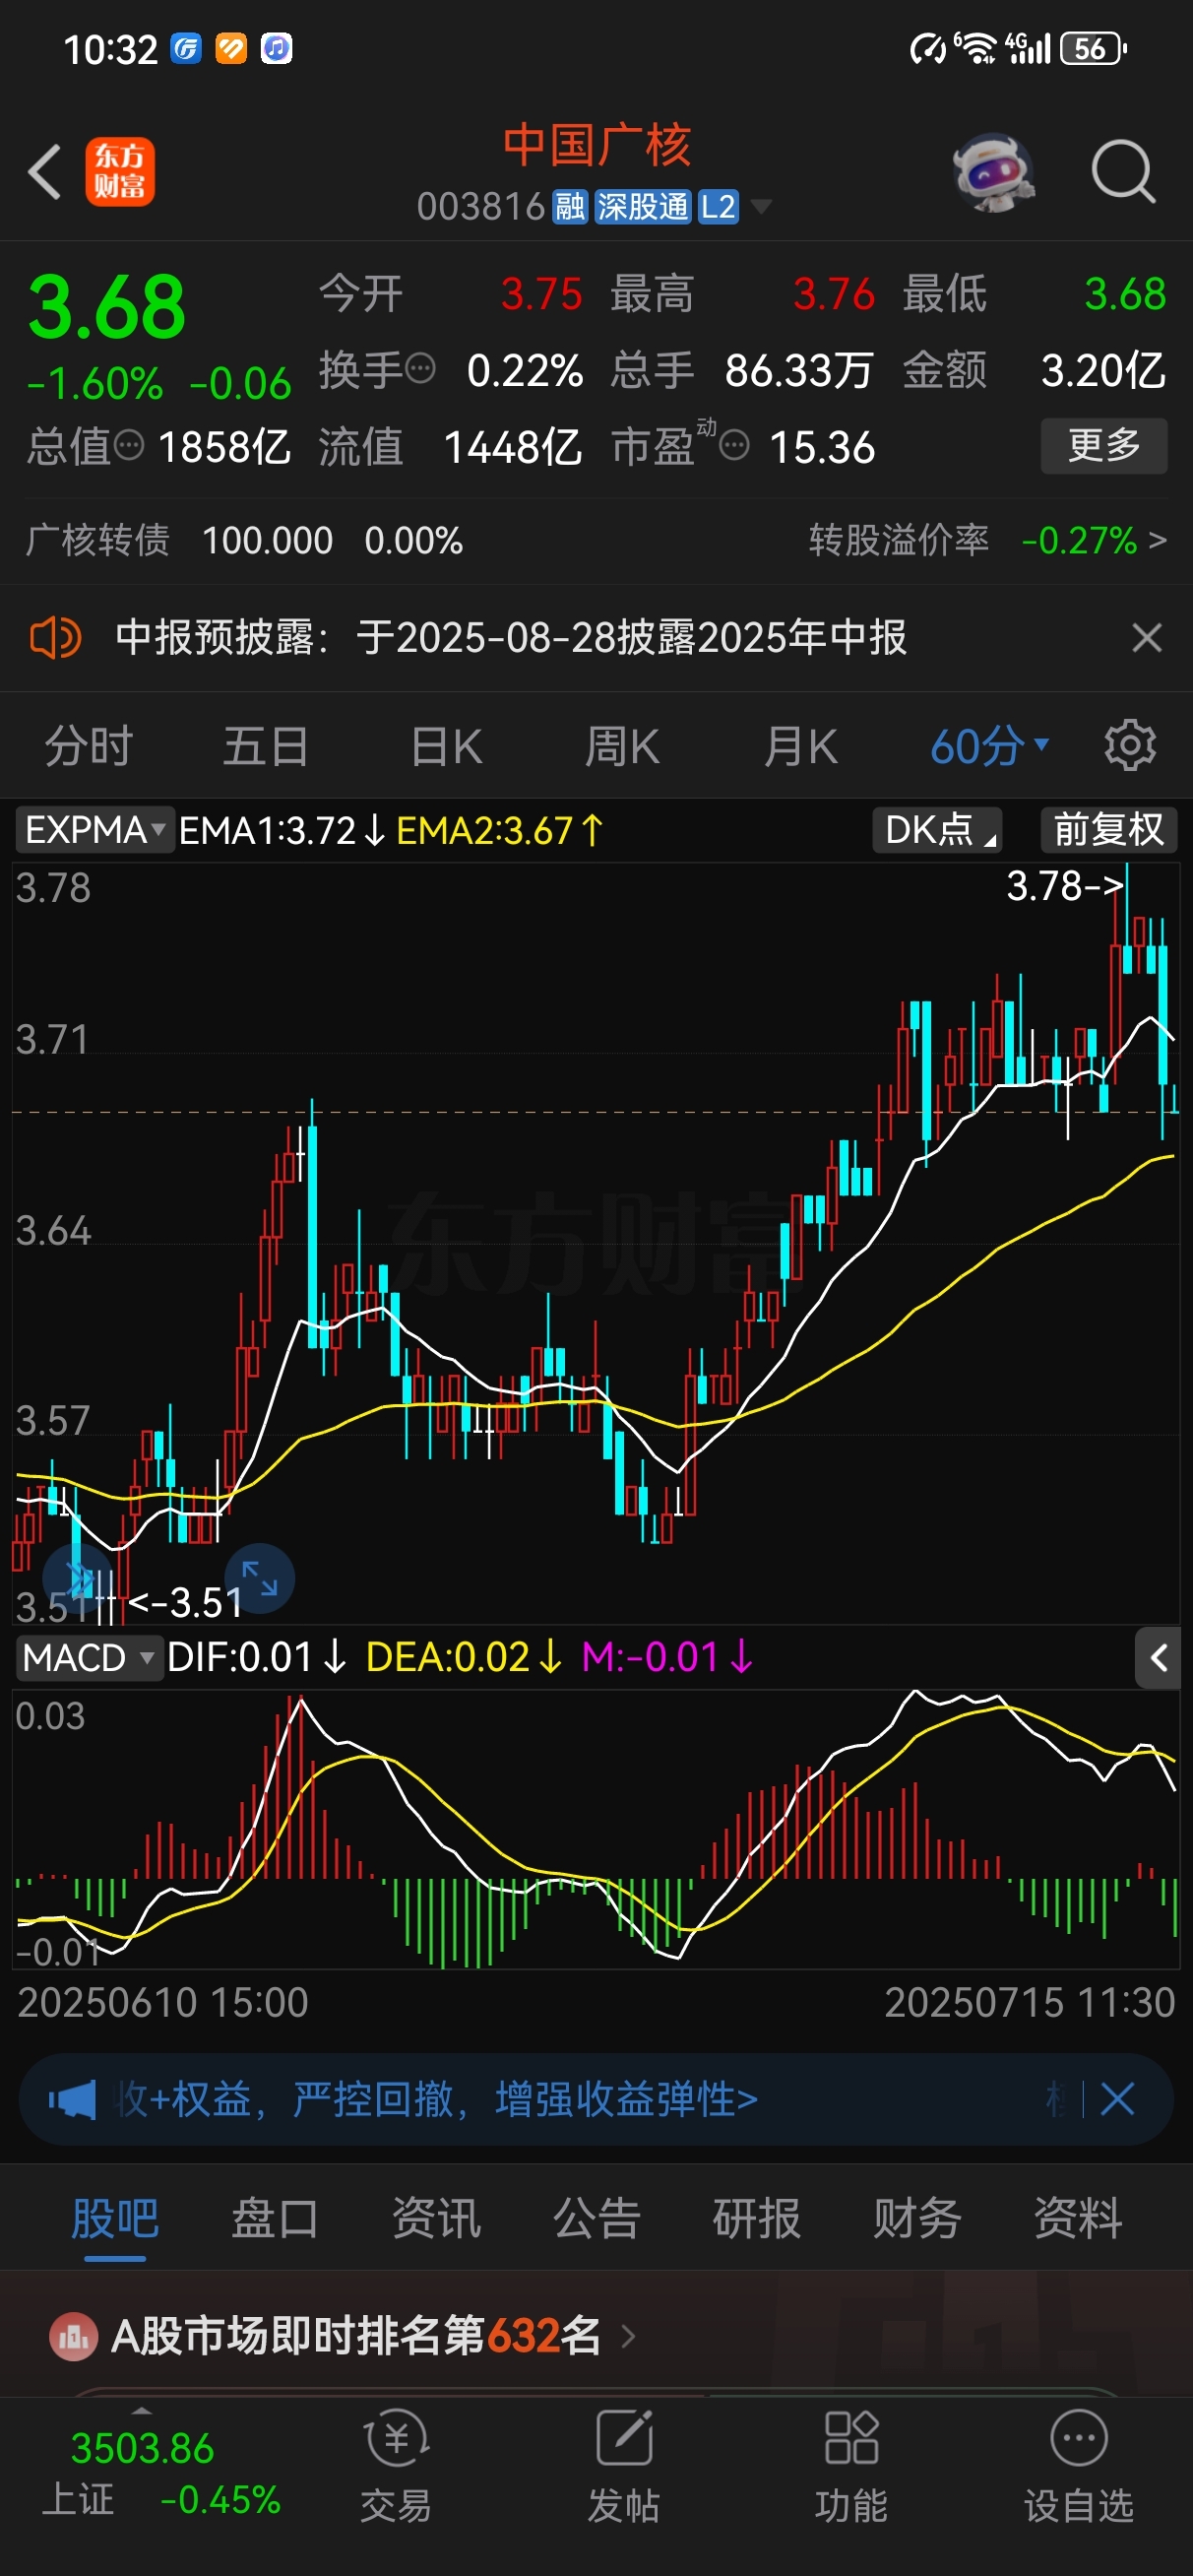Tap the info icon next to 市盈

[x=735, y=445]
